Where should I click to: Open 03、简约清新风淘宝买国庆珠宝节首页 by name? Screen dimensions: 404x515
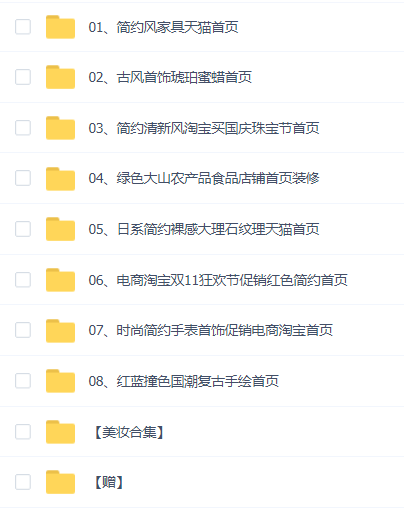tap(204, 128)
